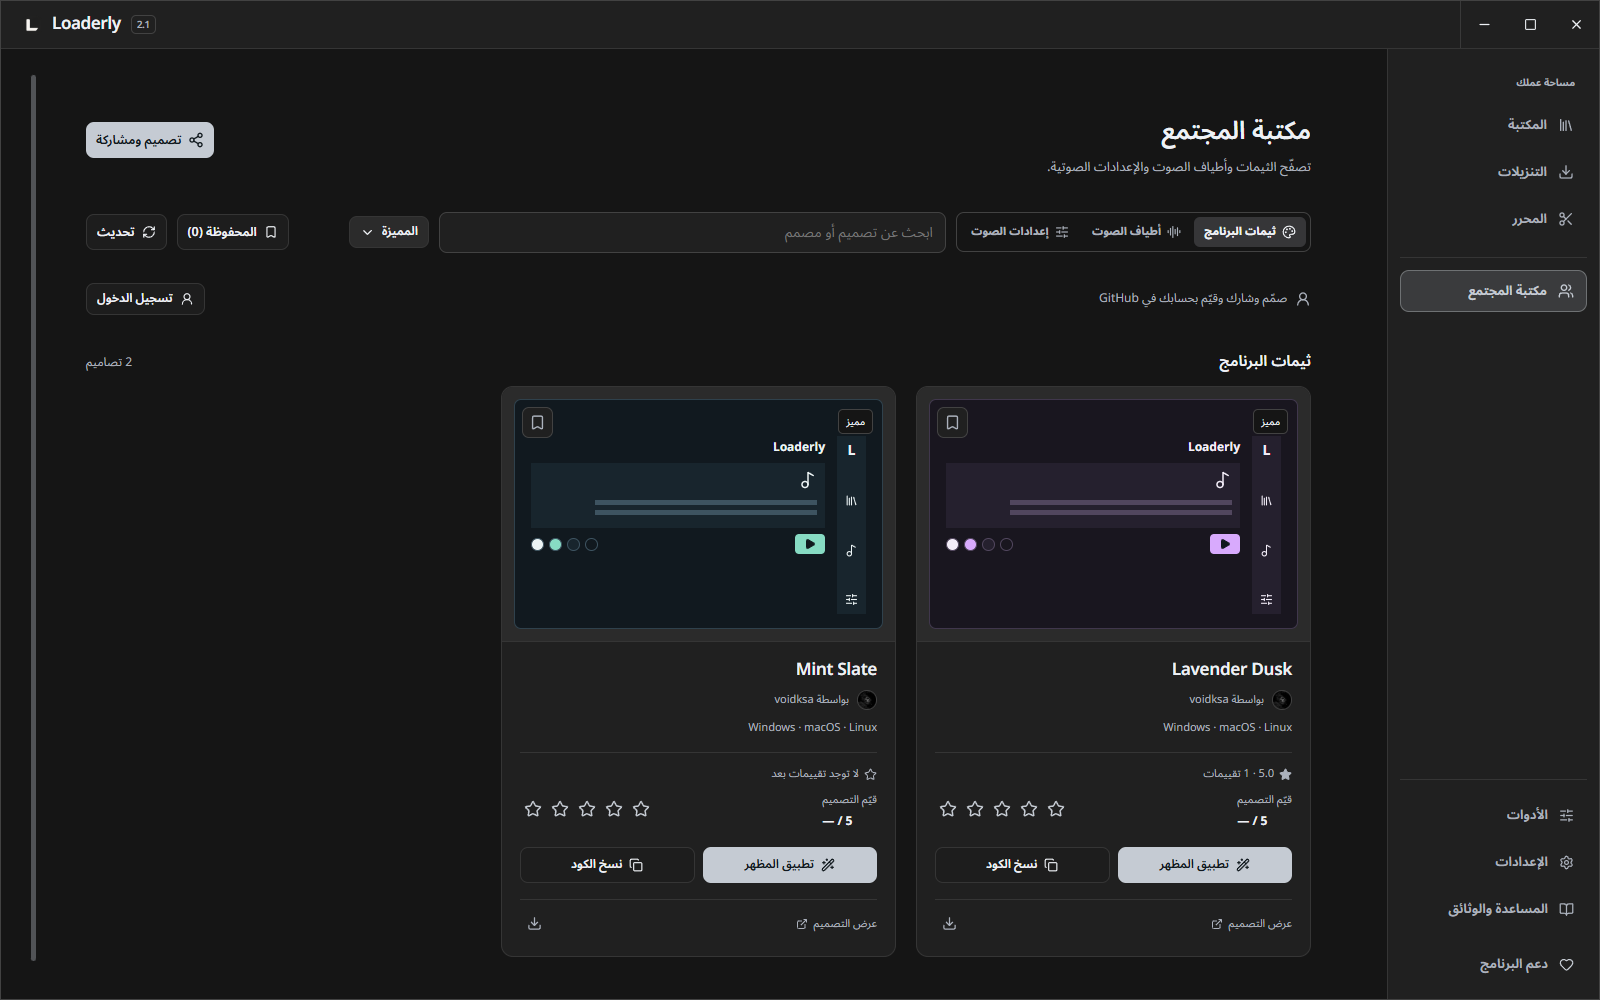Rate Lavender Dusk four stars

[x=975, y=809]
